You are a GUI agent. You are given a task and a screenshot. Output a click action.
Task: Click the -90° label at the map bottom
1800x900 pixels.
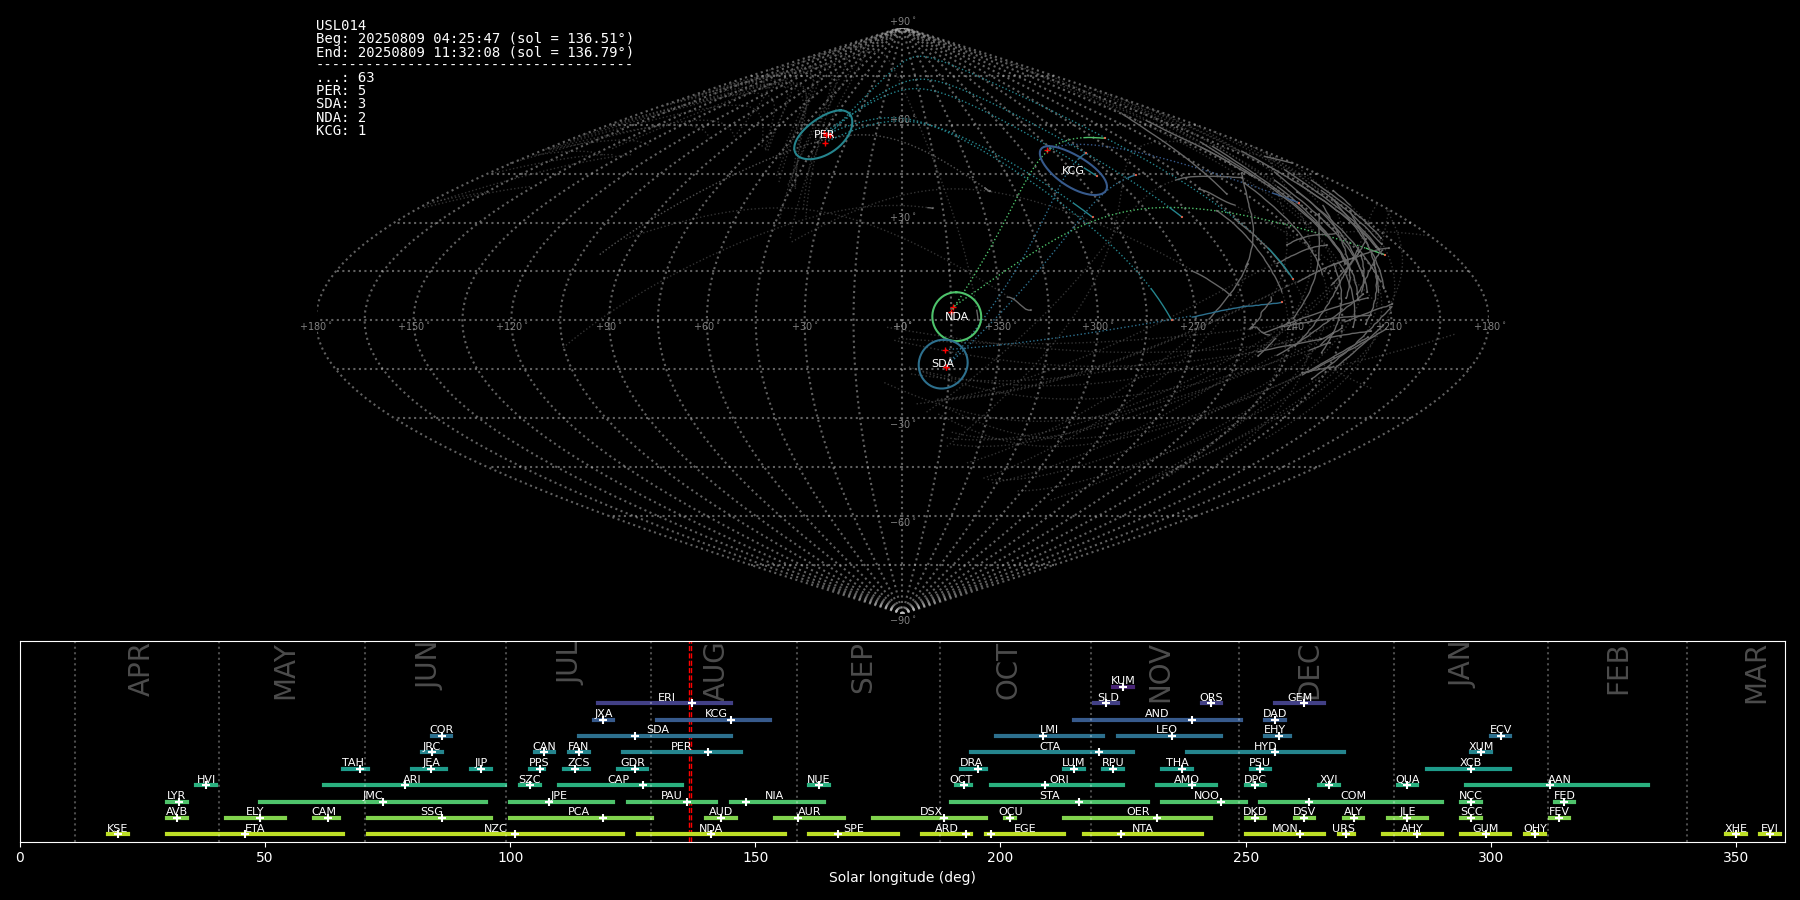tap(902, 620)
